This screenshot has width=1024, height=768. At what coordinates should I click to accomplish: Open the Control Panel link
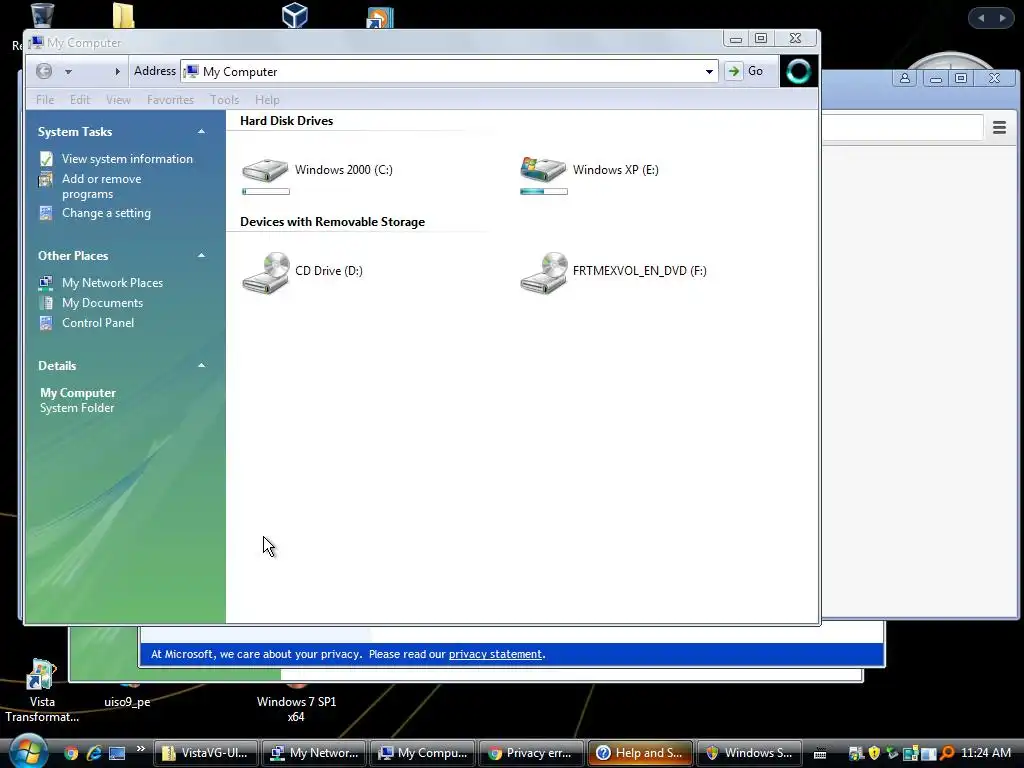click(x=98, y=323)
